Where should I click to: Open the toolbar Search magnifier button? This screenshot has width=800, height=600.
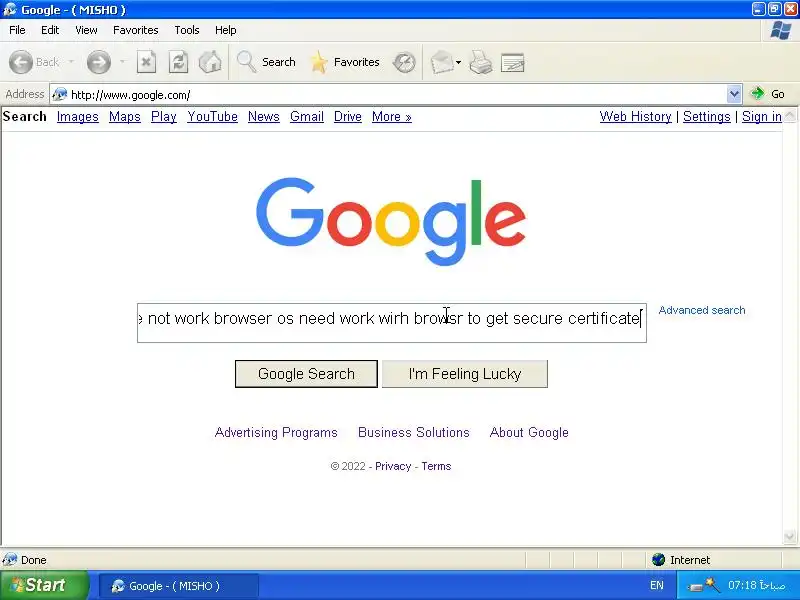[266, 62]
